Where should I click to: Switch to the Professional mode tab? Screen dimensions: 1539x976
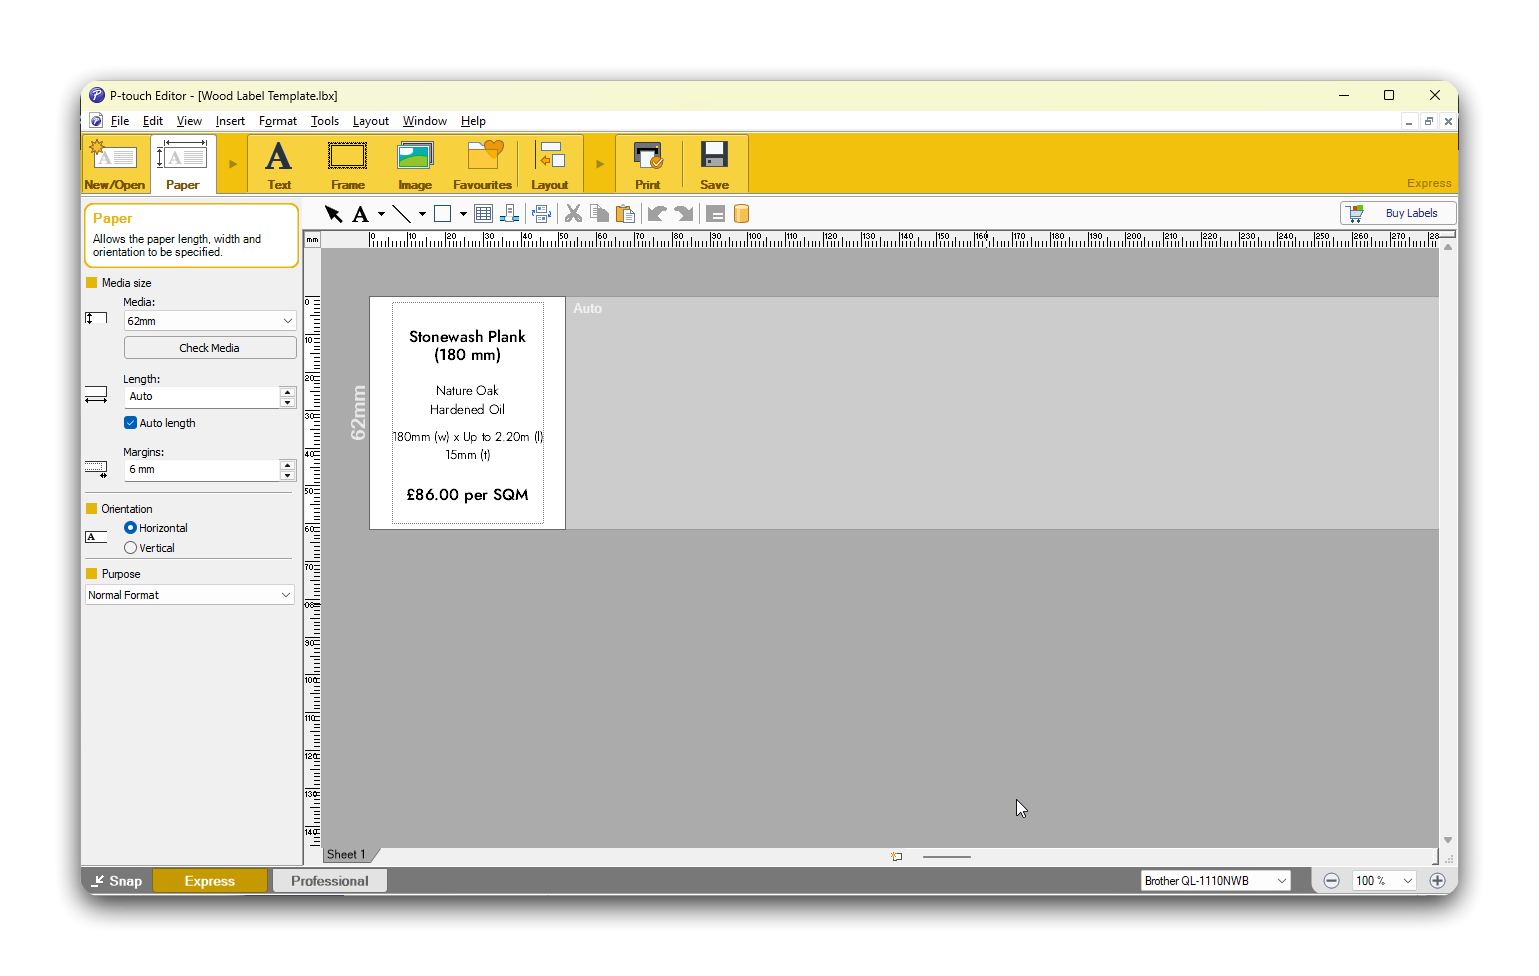point(329,881)
